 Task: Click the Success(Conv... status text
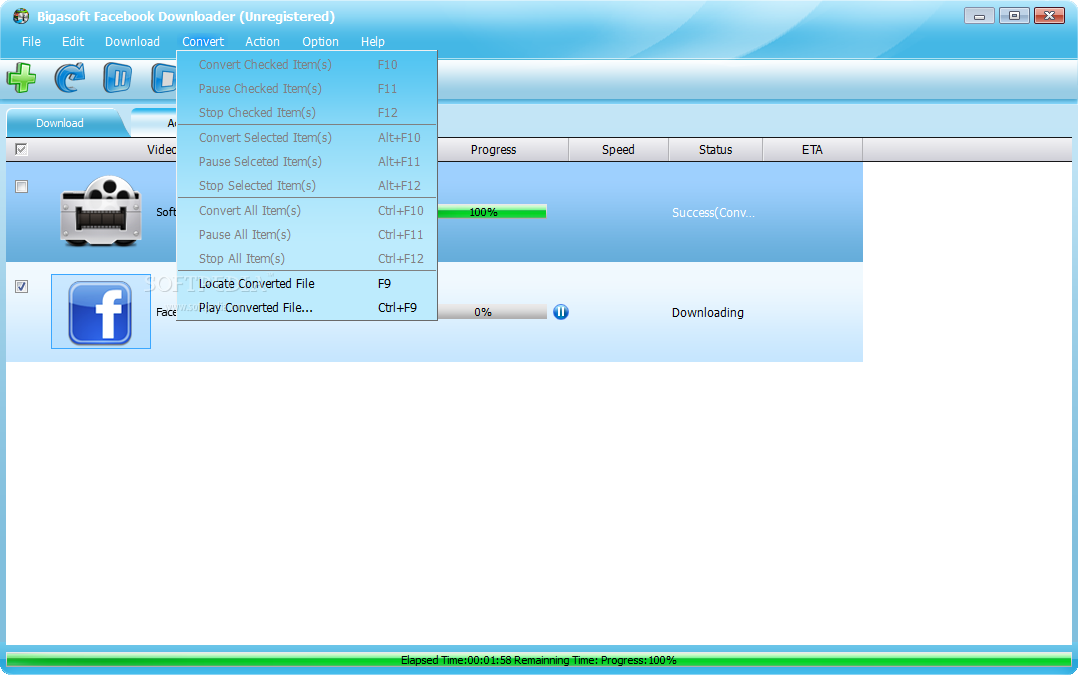coord(713,212)
